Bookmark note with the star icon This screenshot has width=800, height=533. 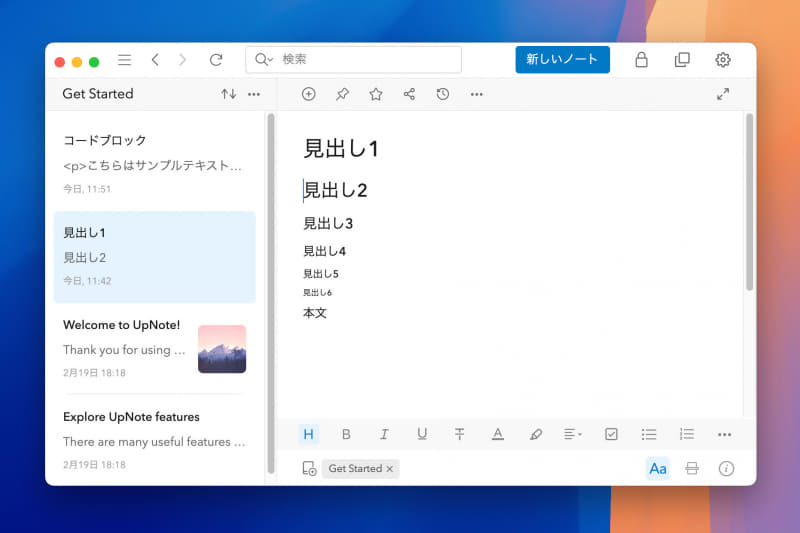[376, 94]
